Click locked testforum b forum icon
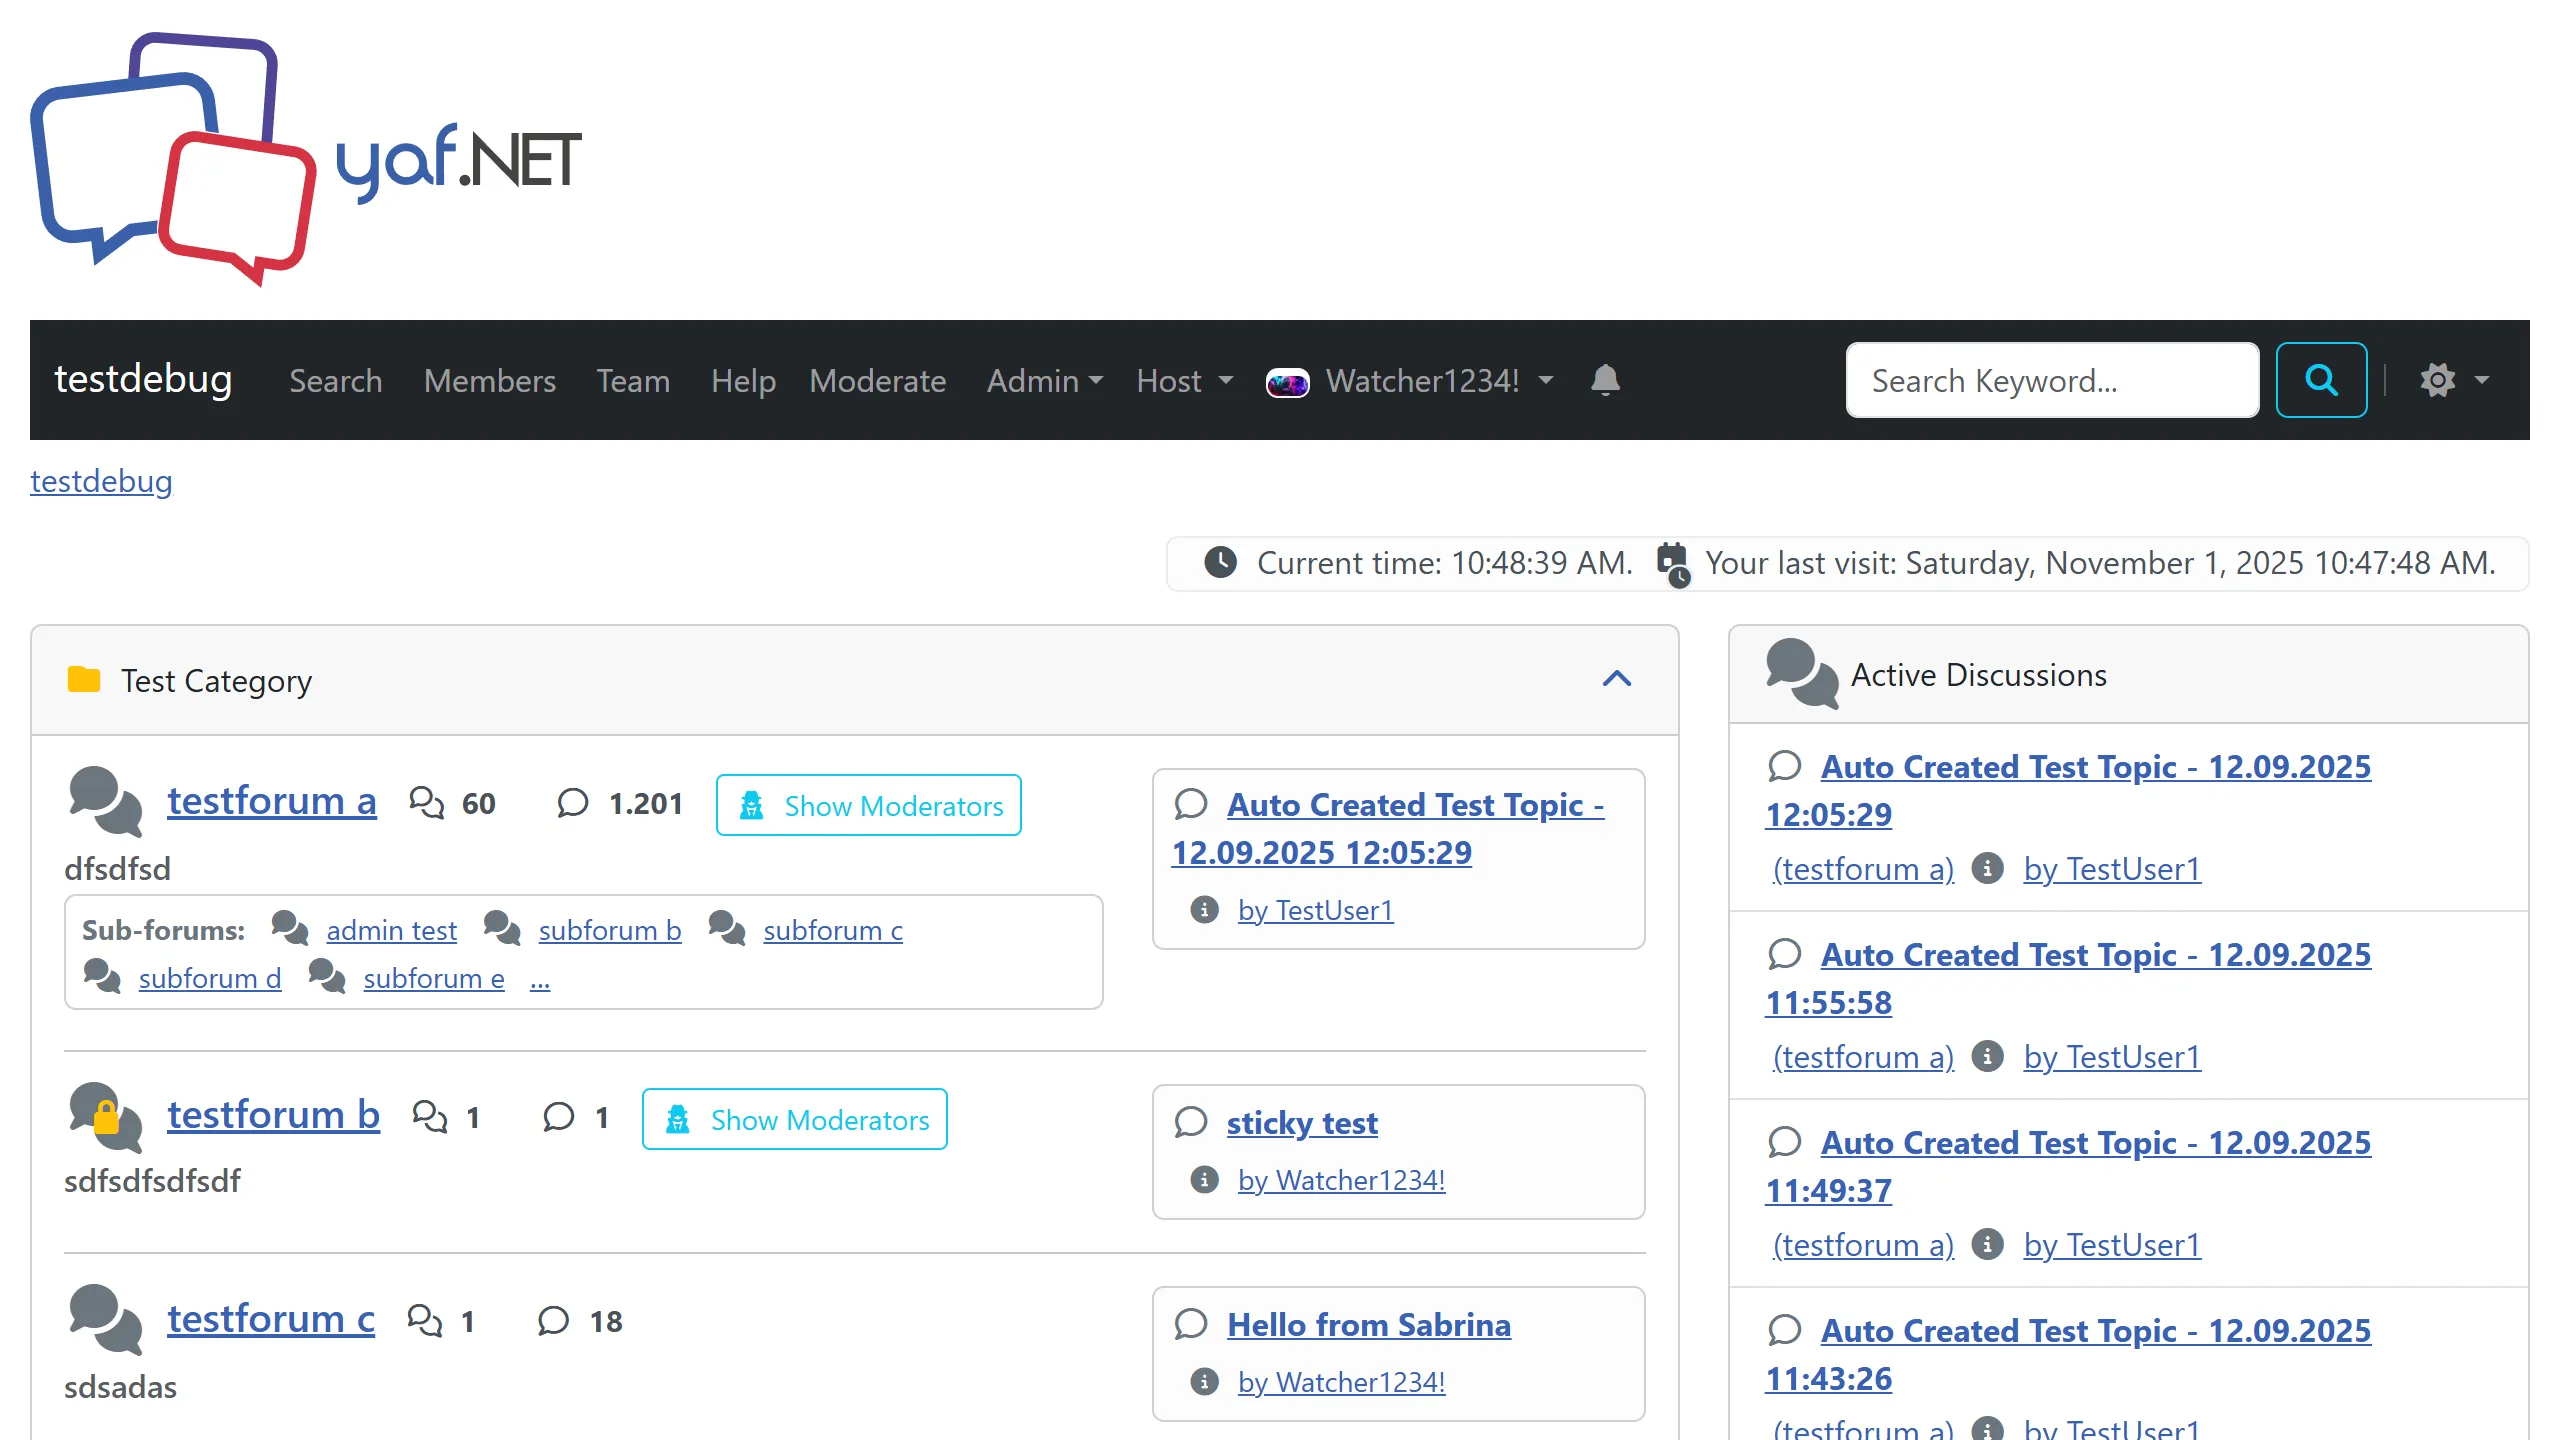The image size is (2560, 1440). (x=105, y=1116)
